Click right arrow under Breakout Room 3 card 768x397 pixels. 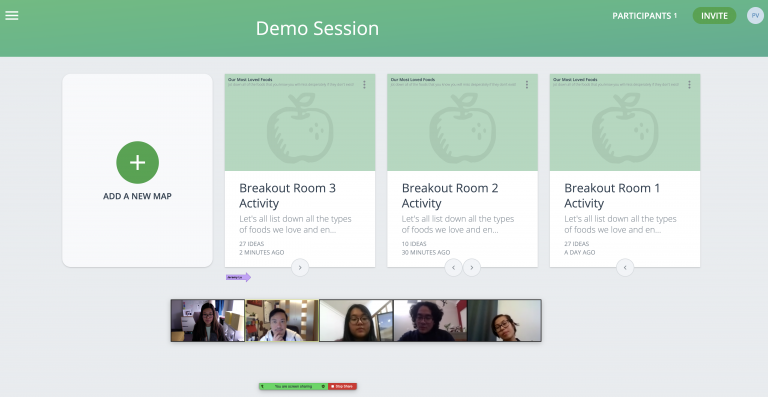point(300,268)
